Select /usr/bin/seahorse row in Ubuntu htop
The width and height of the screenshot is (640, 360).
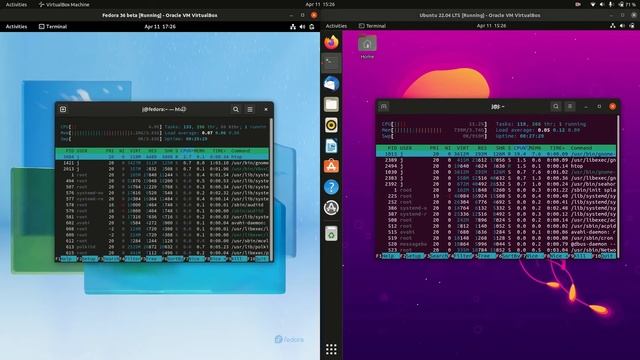(x=496, y=184)
